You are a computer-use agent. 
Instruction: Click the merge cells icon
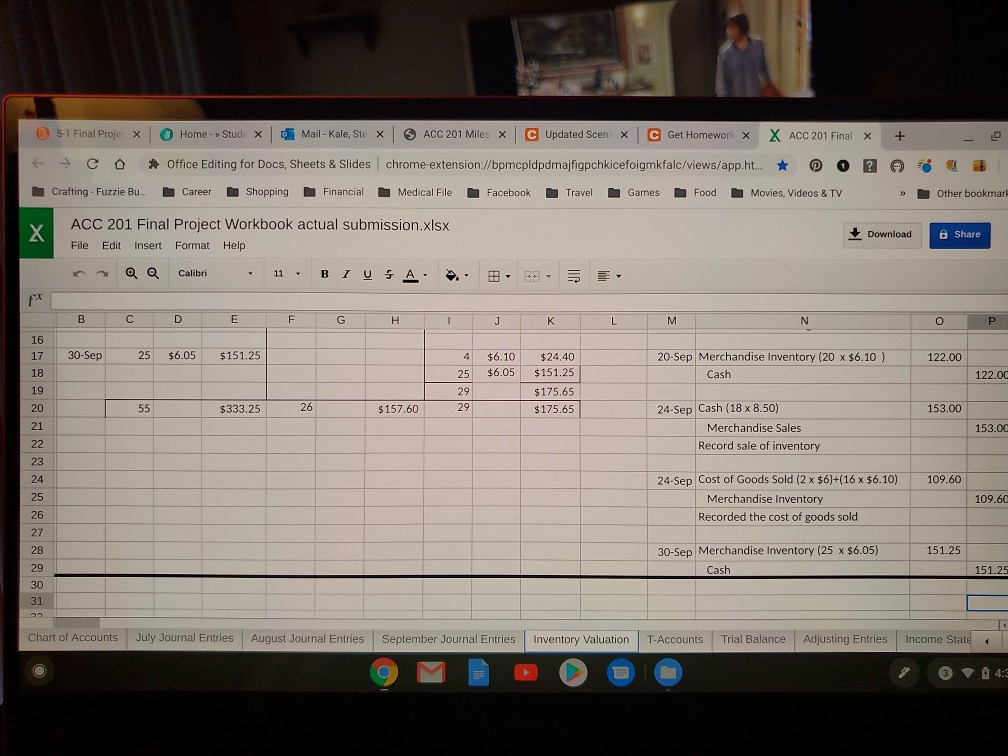click(532, 276)
